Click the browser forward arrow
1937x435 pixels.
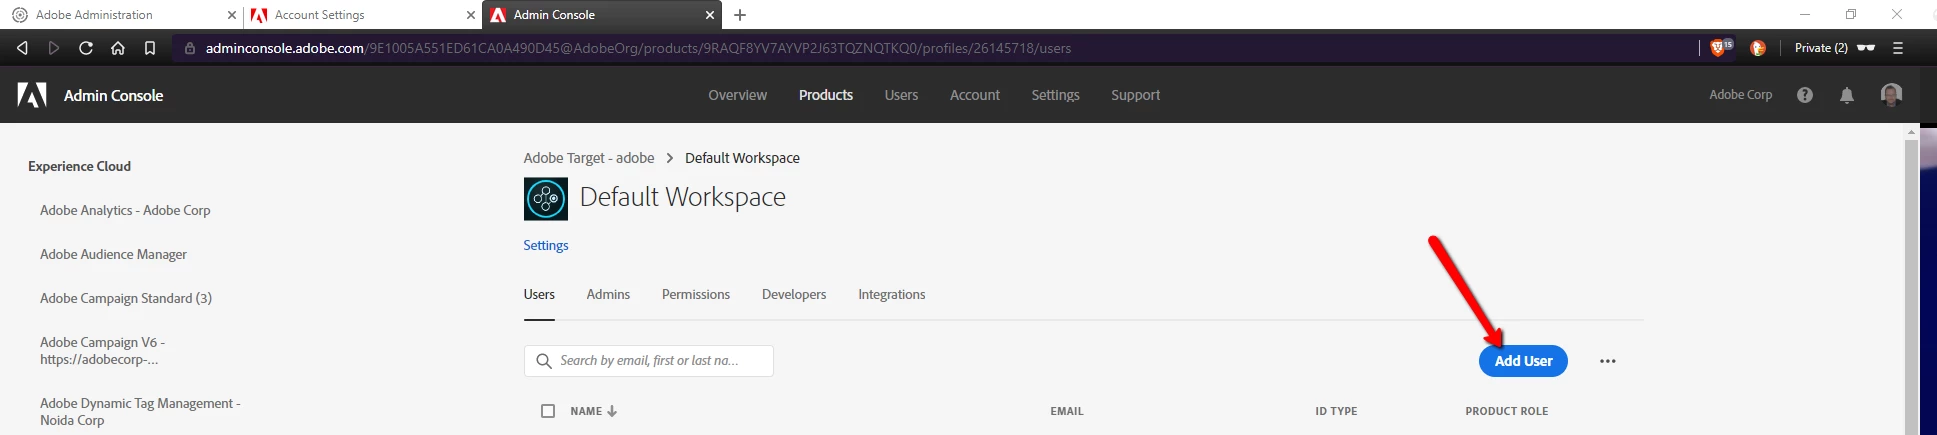54,48
